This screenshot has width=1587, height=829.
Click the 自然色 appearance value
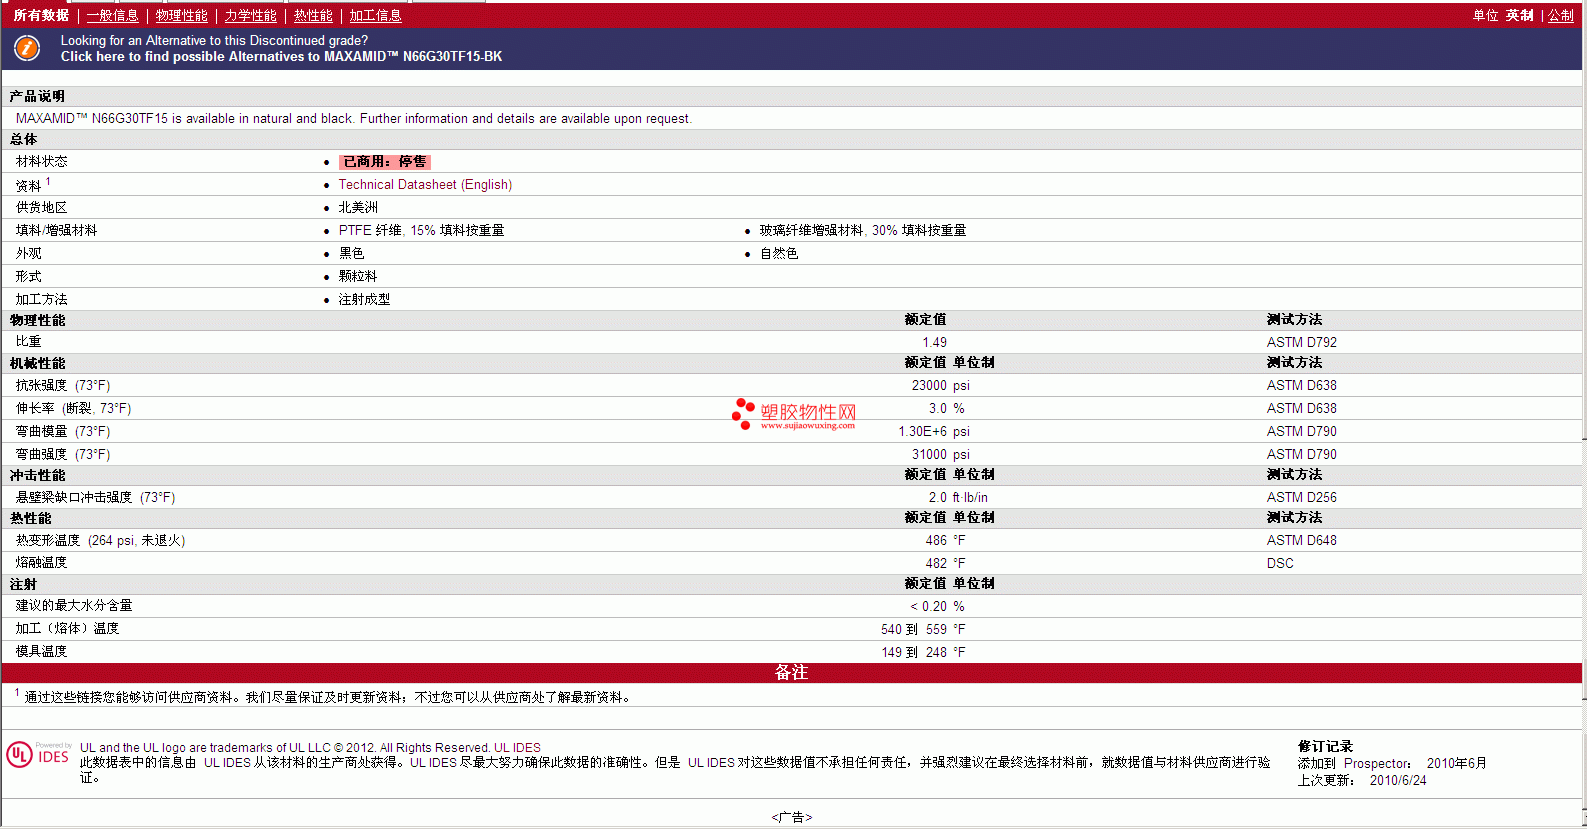click(779, 254)
